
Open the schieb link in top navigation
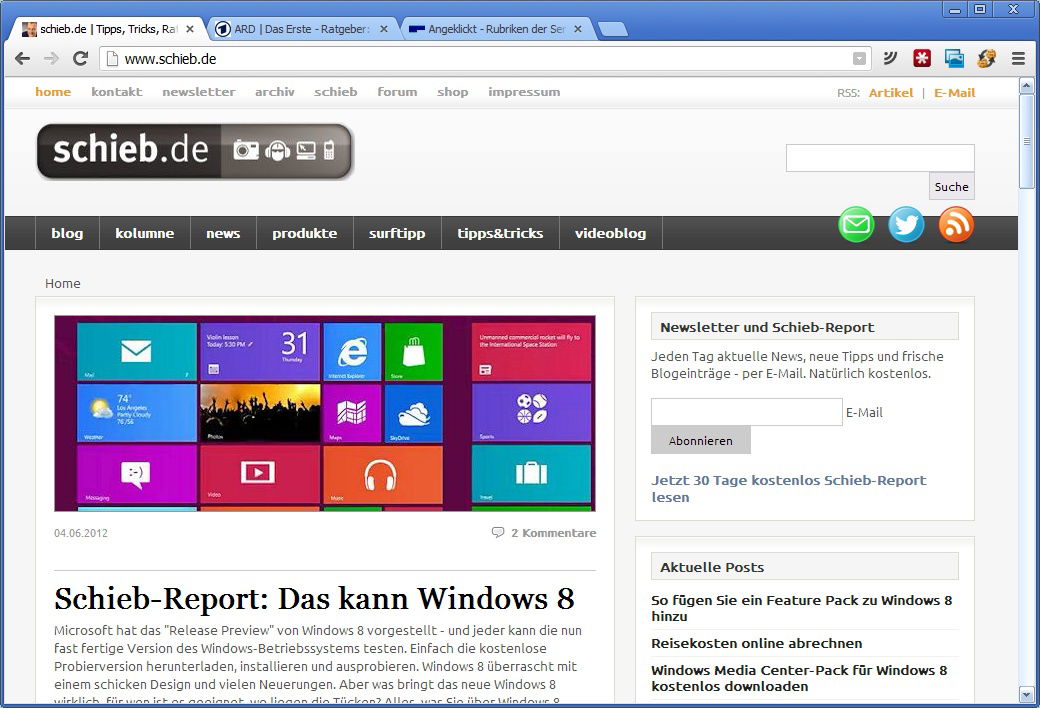tap(336, 92)
